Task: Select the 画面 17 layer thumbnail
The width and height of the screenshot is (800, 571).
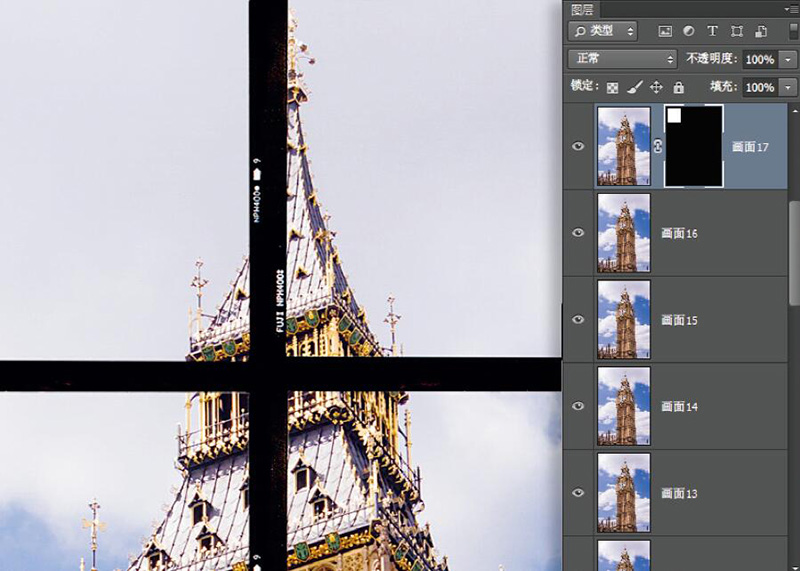Action: point(623,146)
